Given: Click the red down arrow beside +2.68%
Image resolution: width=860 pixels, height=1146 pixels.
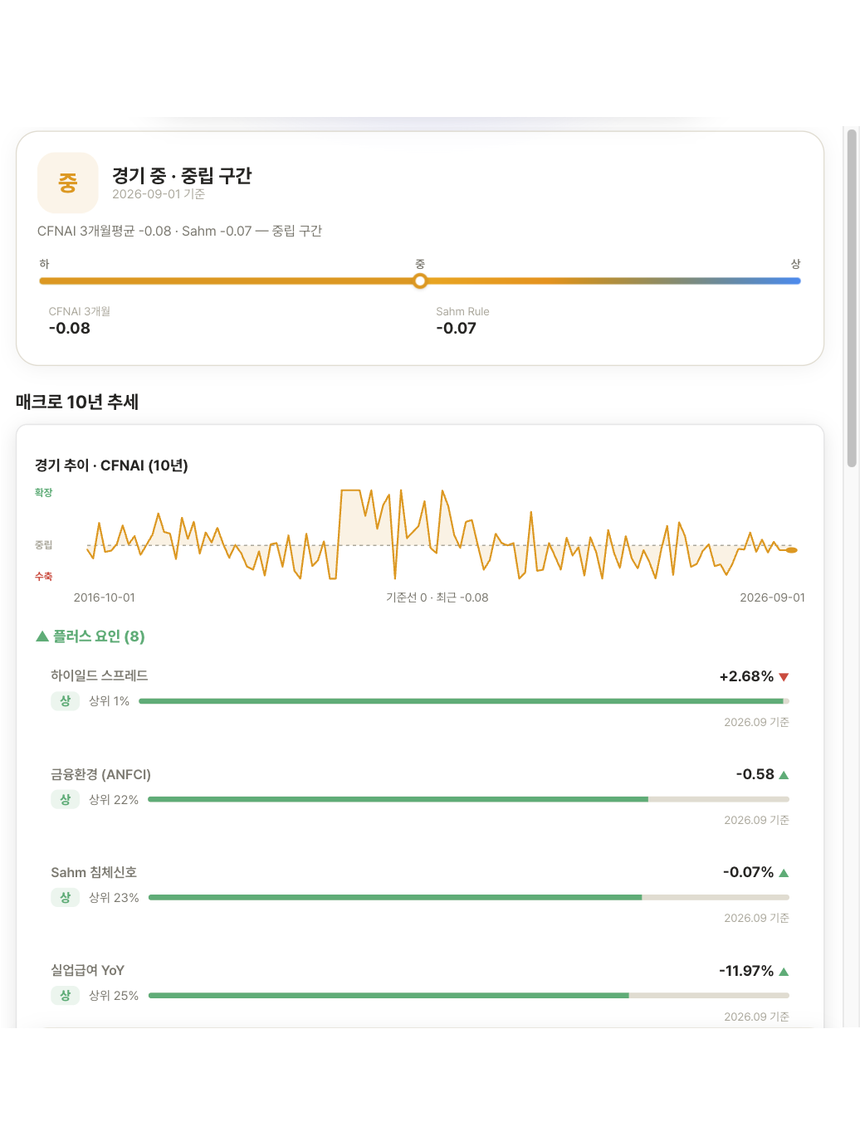Looking at the screenshot, I should (x=784, y=677).
